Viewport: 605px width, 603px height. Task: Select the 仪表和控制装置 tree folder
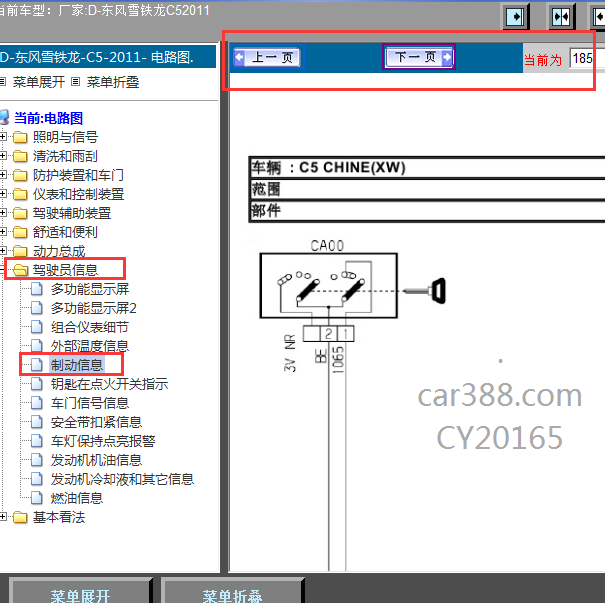(78, 194)
